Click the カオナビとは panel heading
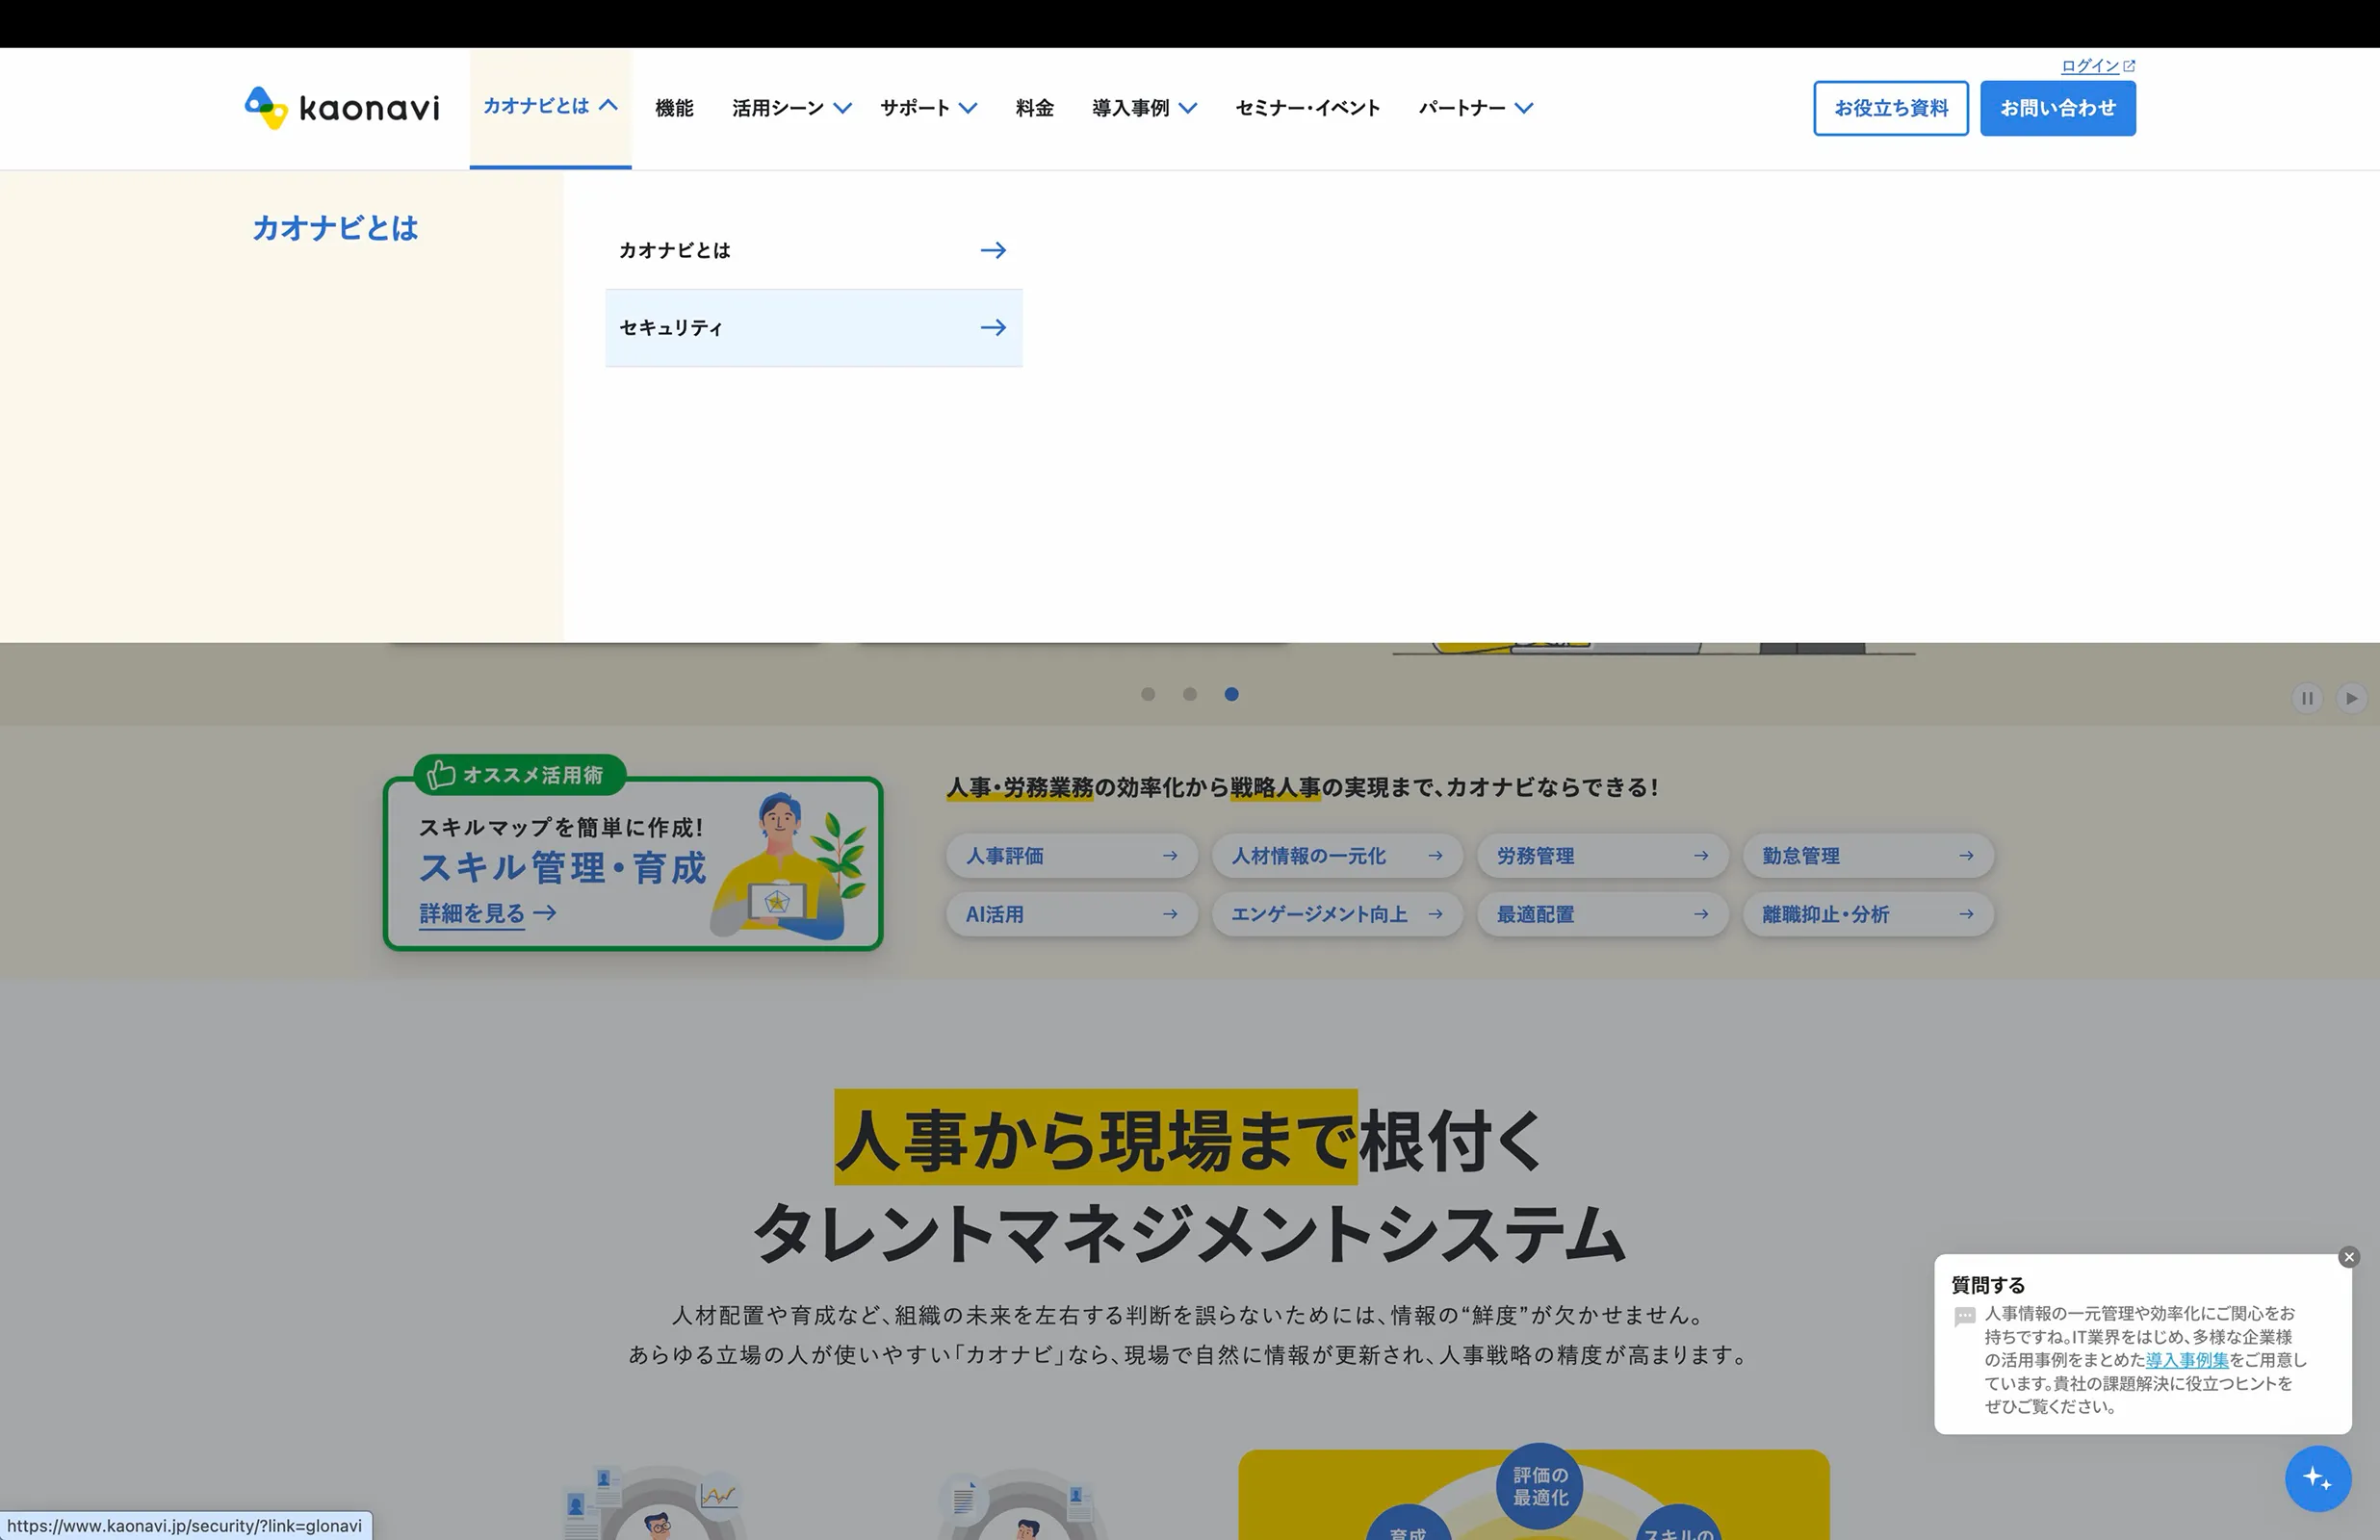Screen dimensions: 2380x1540 point(335,228)
